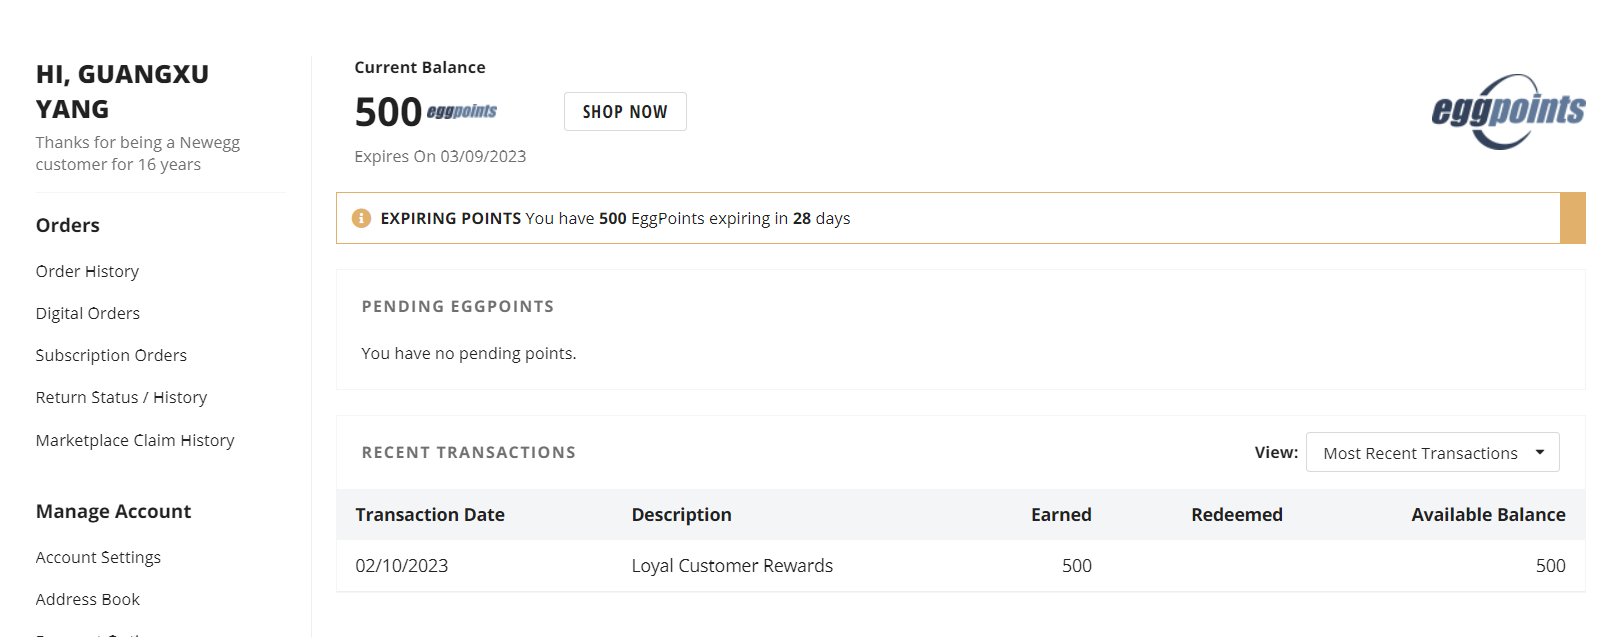Open Return Status / History

[121, 397]
